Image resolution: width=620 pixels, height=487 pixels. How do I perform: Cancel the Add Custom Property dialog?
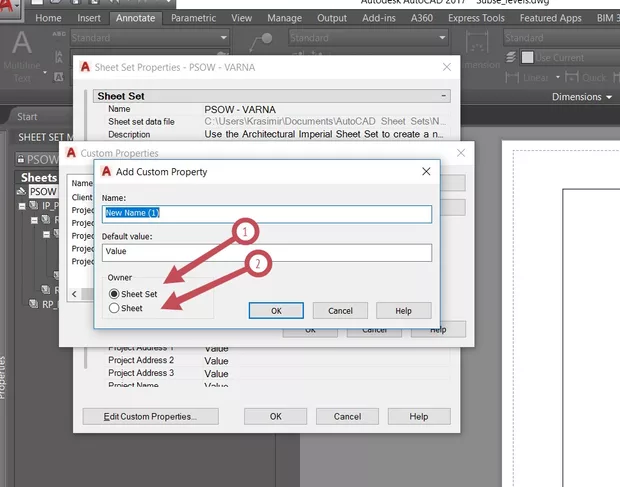tap(340, 311)
